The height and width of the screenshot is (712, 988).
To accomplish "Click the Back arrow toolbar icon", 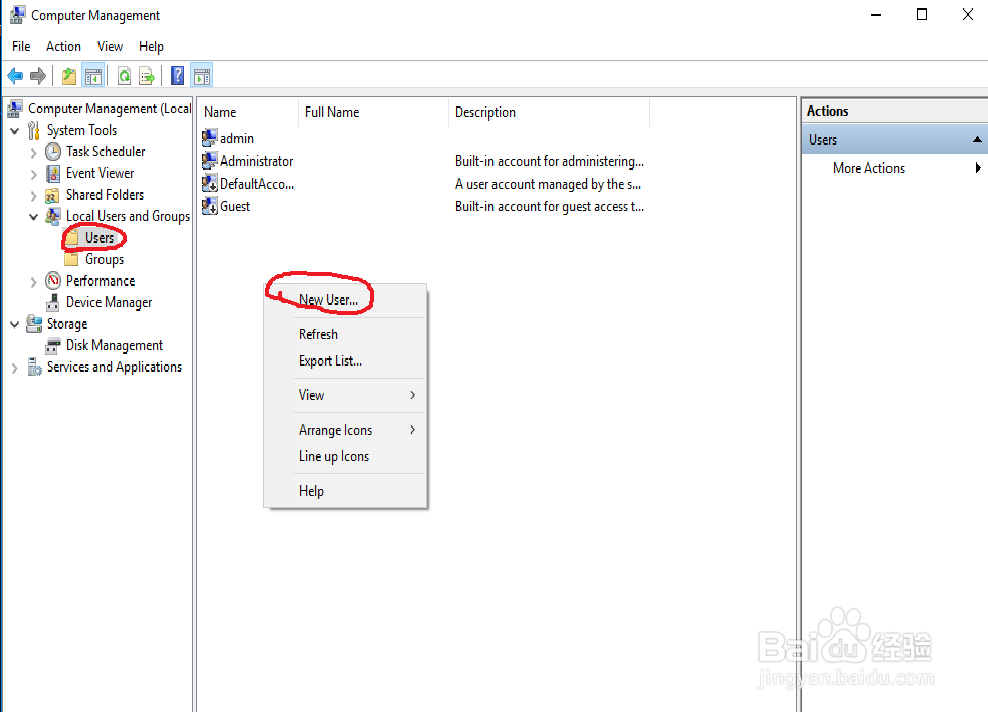I will (x=15, y=76).
